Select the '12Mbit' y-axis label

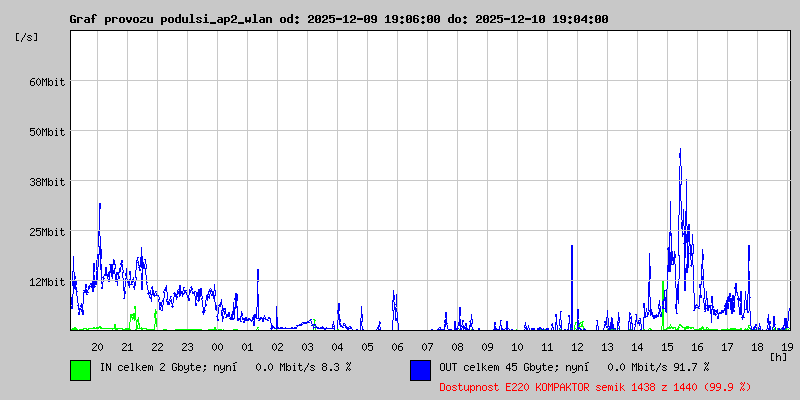click(47, 282)
